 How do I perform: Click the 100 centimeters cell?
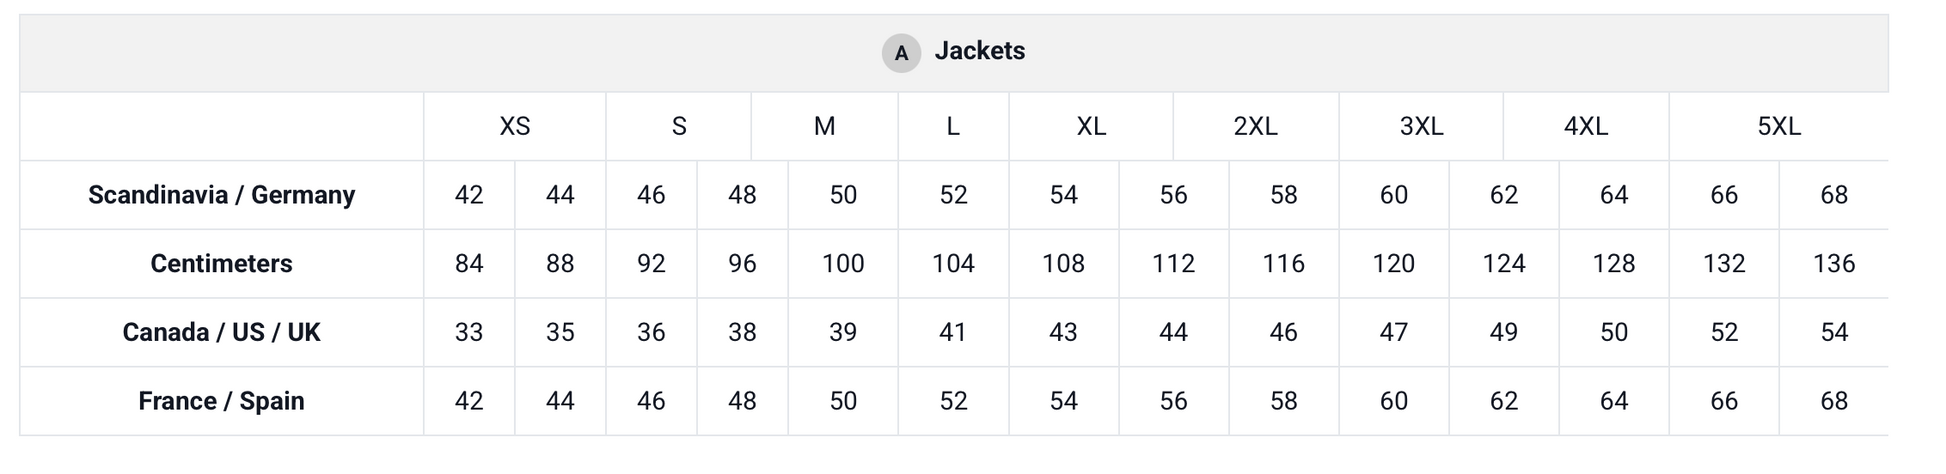point(843,264)
